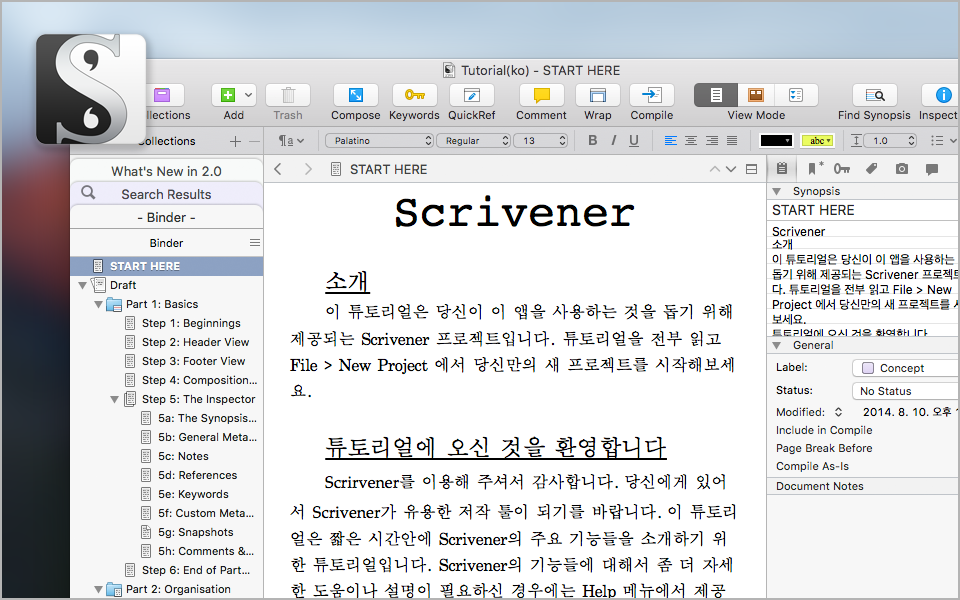Screen dimensions: 960x600
Task: Switch View Mode to outliner
Action: 796,95
